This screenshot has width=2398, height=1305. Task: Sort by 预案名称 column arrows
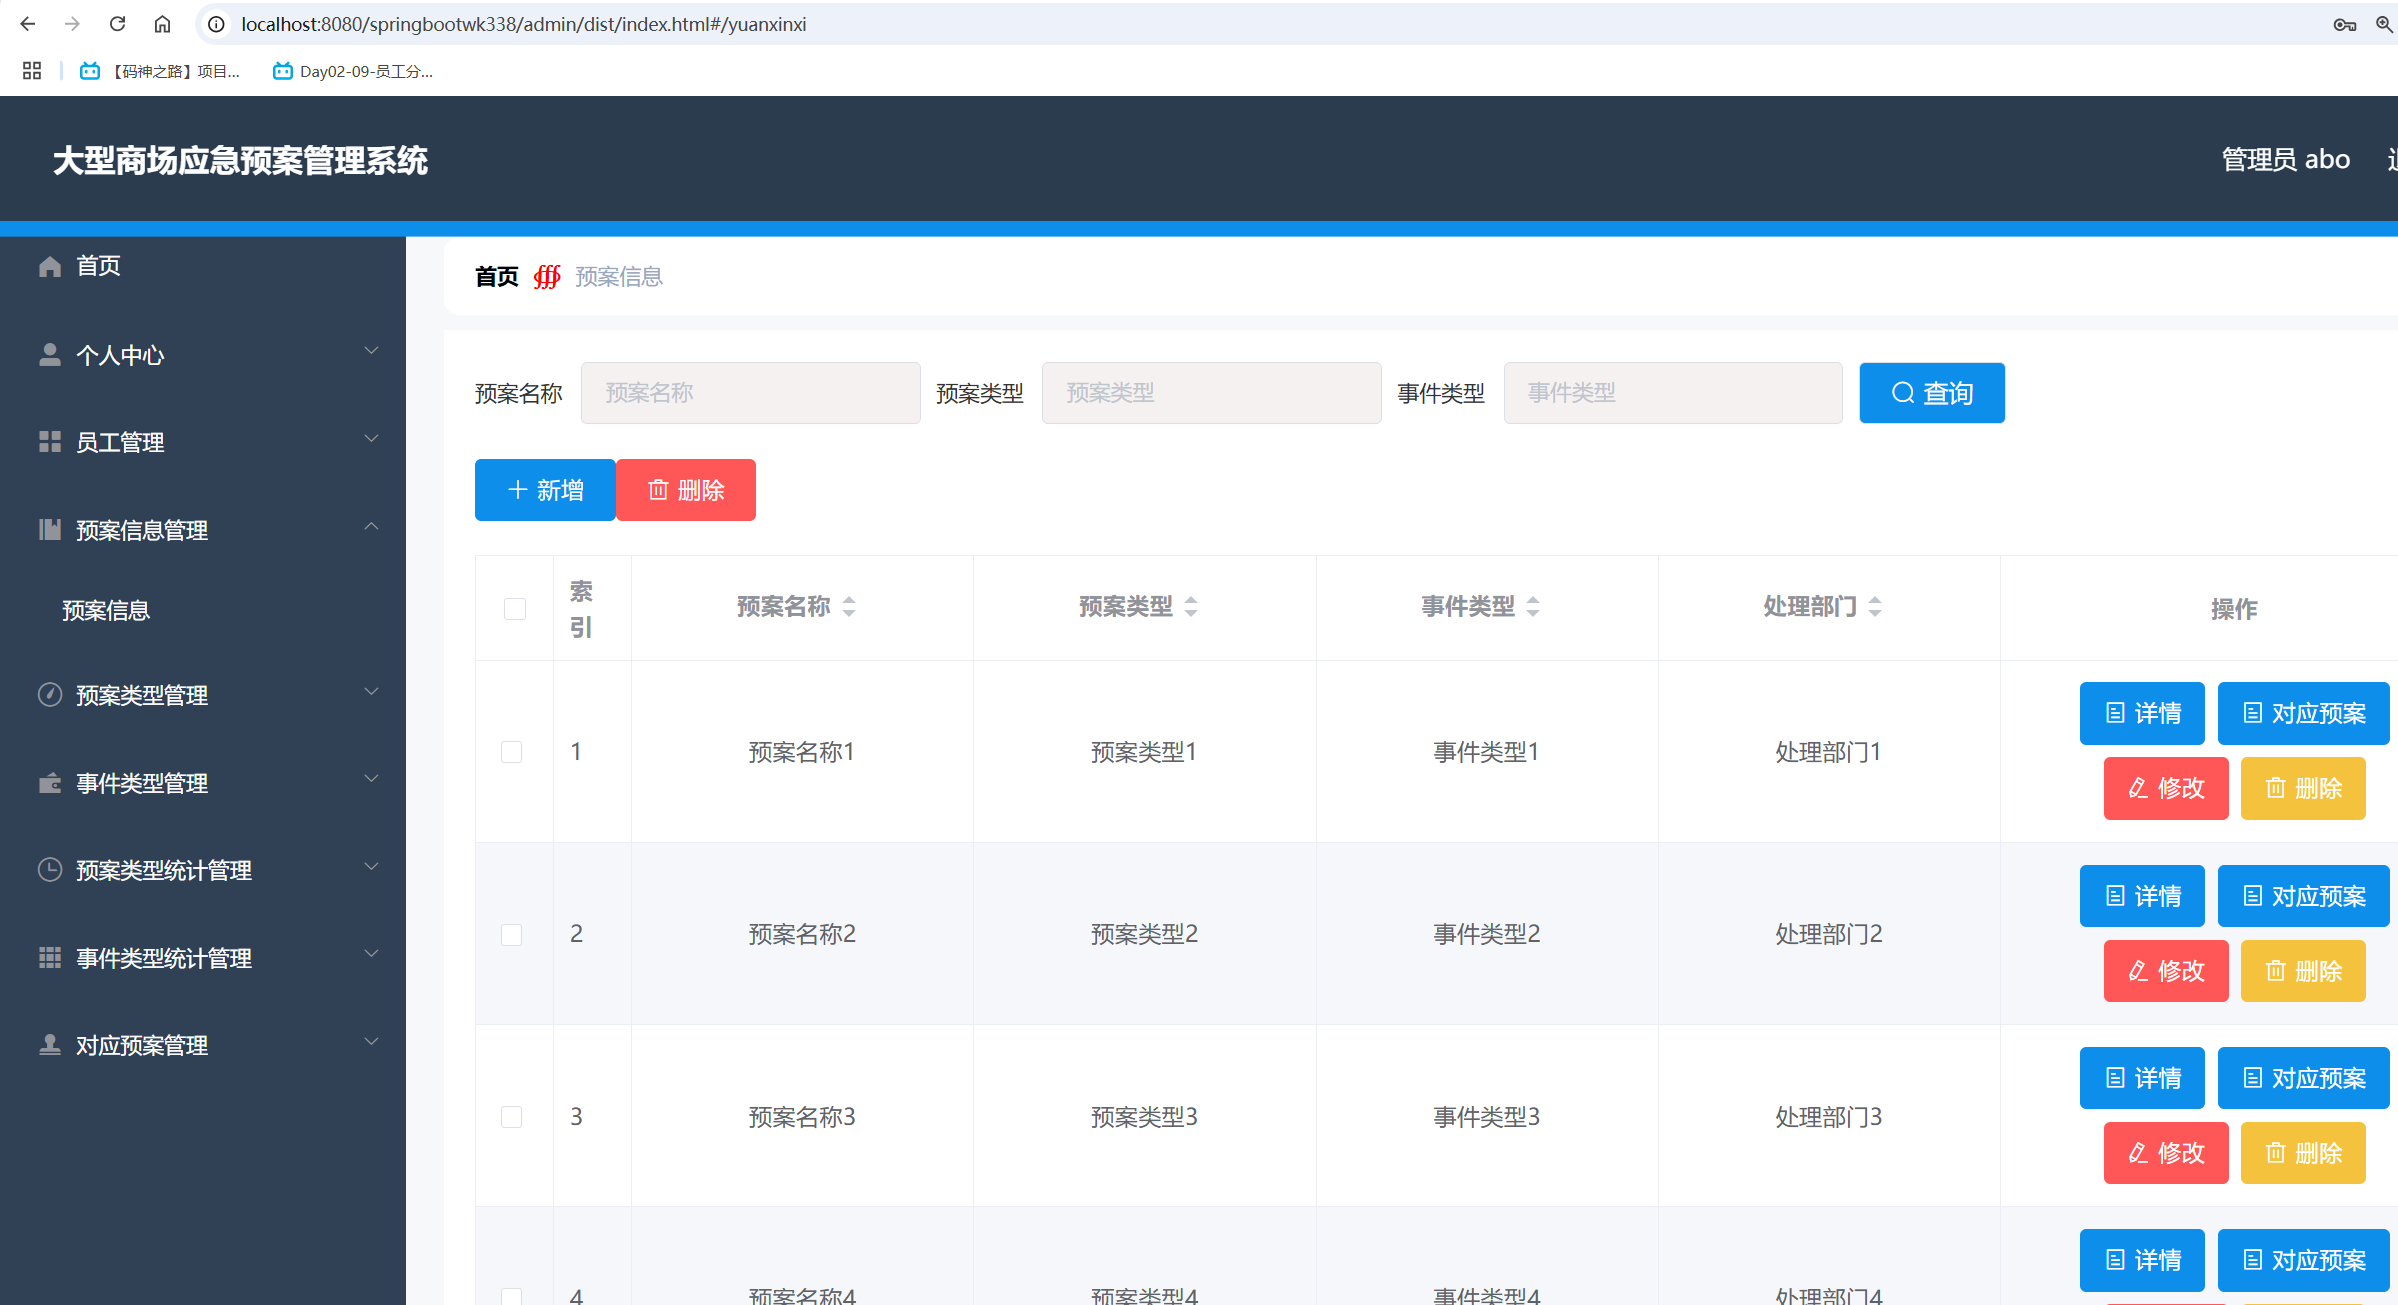[x=849, y=606]
